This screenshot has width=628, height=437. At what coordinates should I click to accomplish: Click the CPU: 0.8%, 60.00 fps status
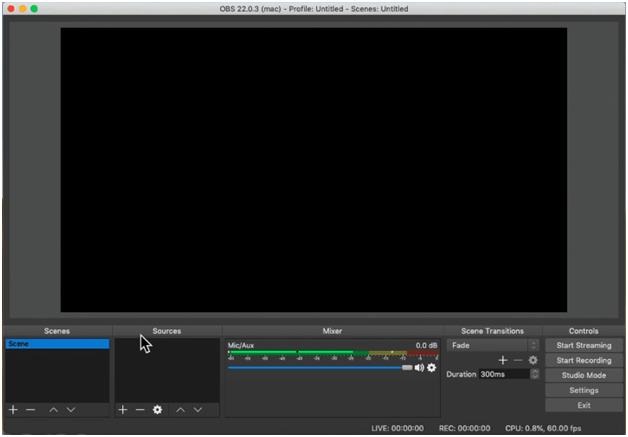pyautogui.click(x=543, y=428)
